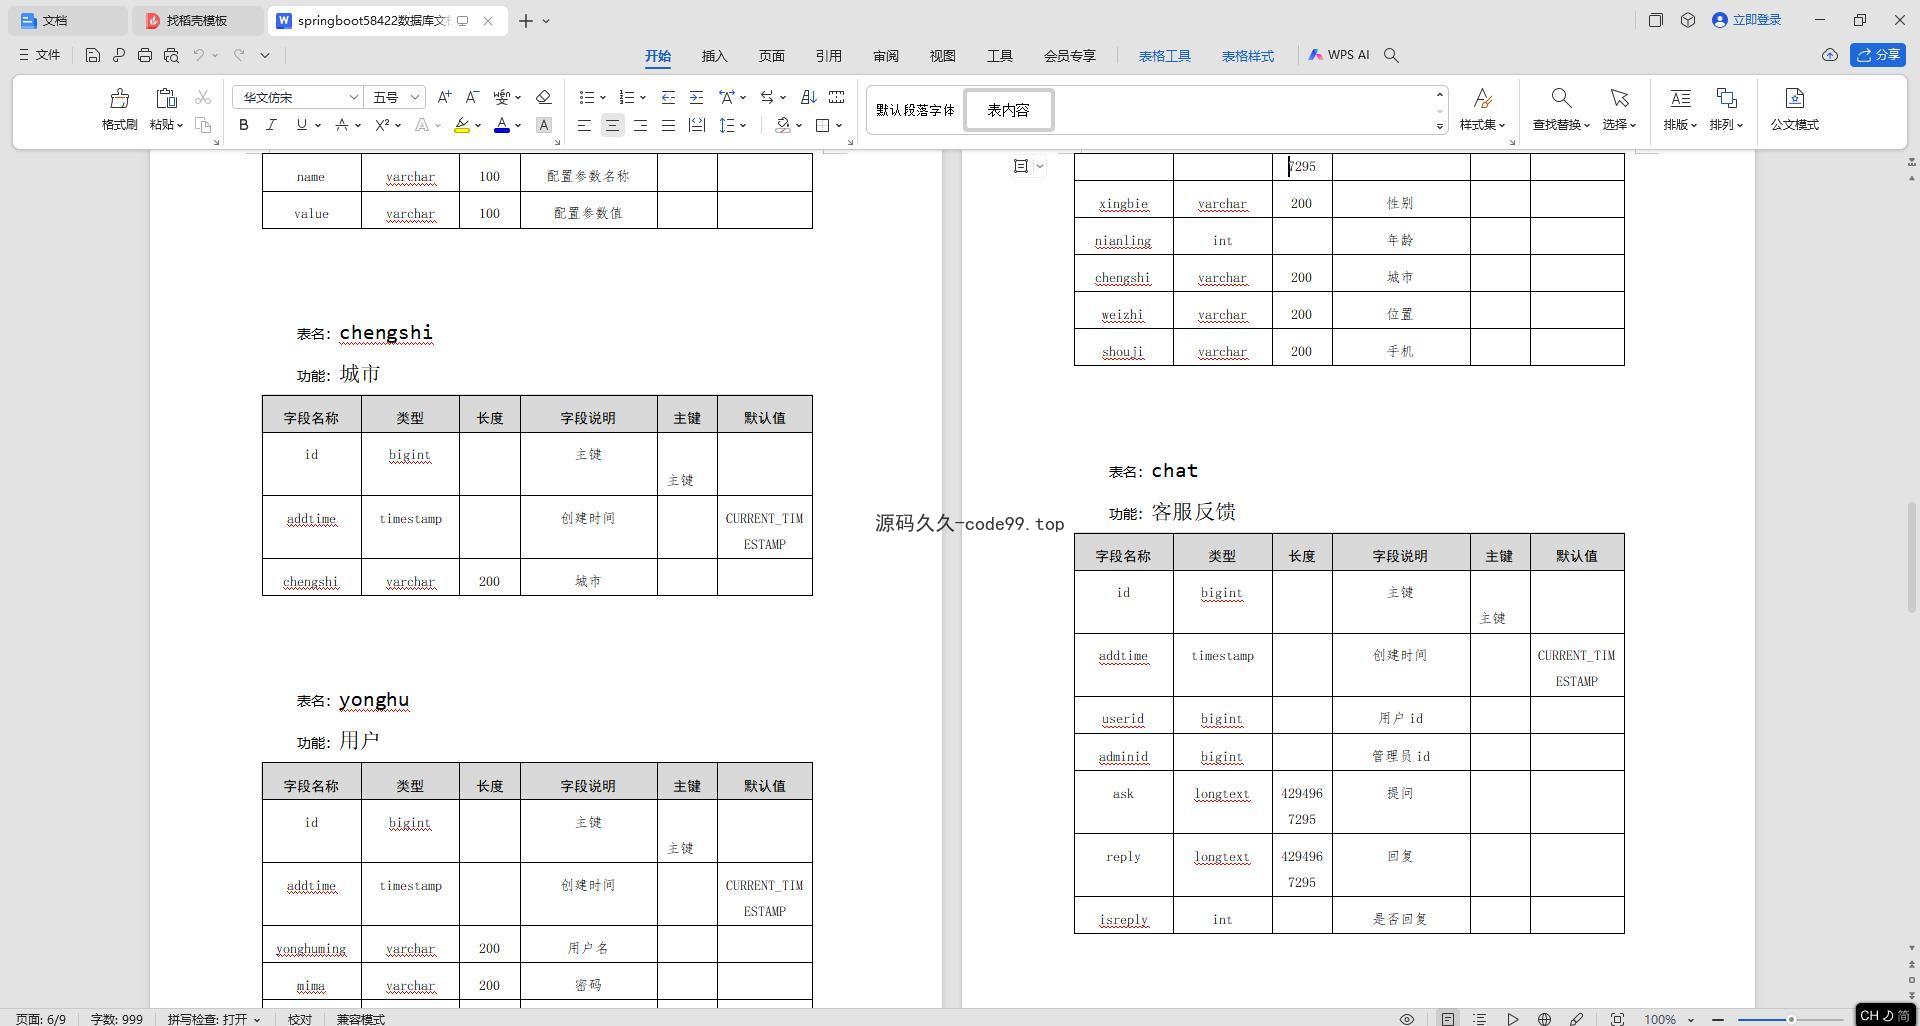Click 拼写检查 status bar toggle
The width and height of the screenshot is (1920, 1026).
(x=213, y=1019)
